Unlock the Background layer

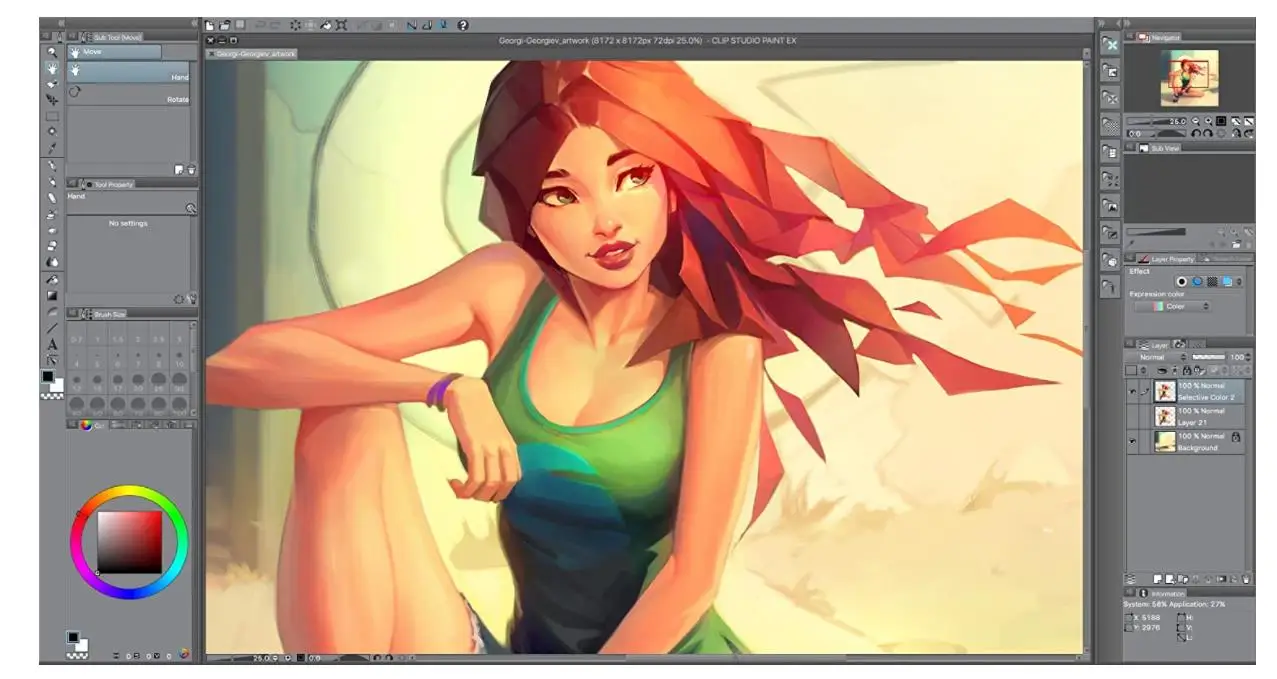coord(1235,438)
